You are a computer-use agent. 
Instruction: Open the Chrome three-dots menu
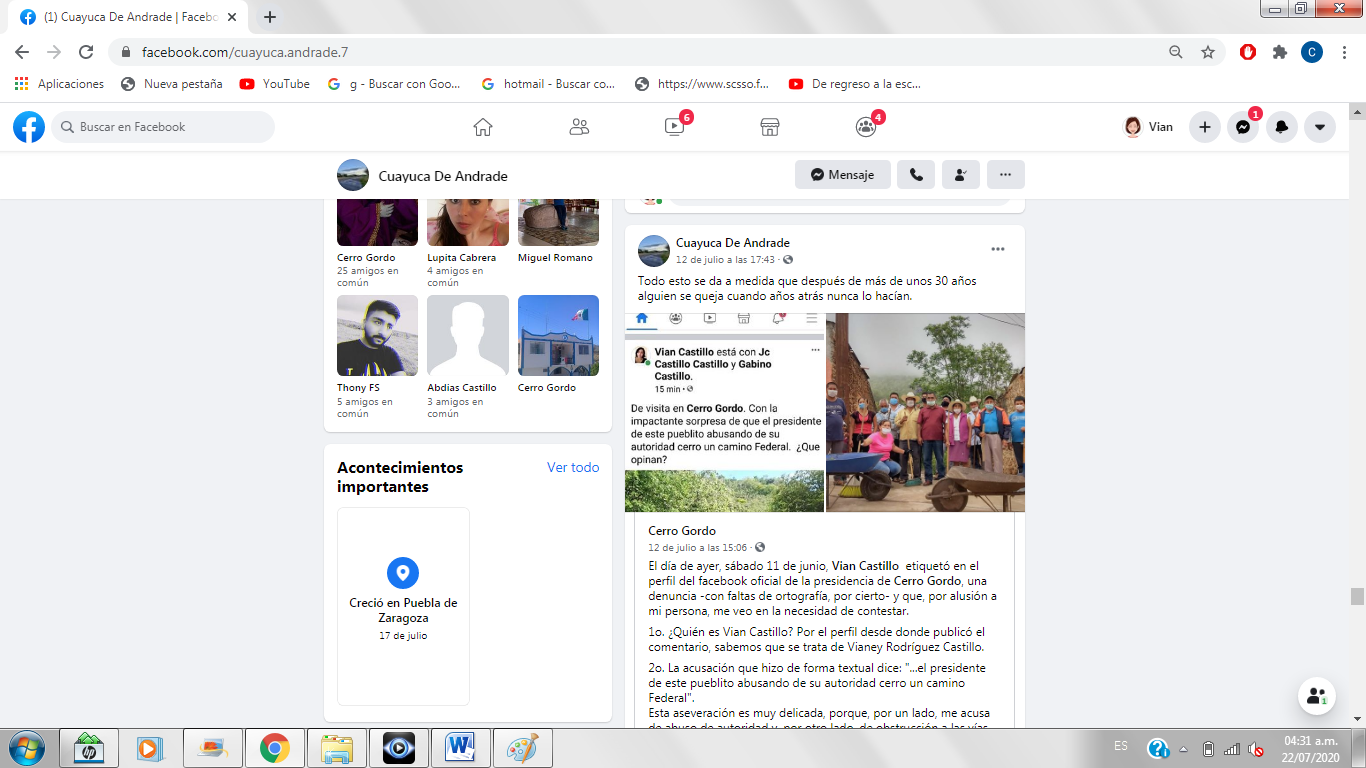(1344, 52)
